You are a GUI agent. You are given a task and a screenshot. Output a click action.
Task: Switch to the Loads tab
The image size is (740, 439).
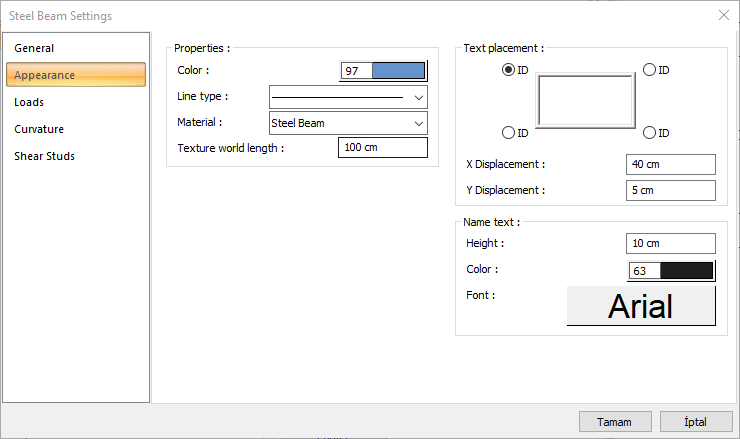click(x=29, y=102)
